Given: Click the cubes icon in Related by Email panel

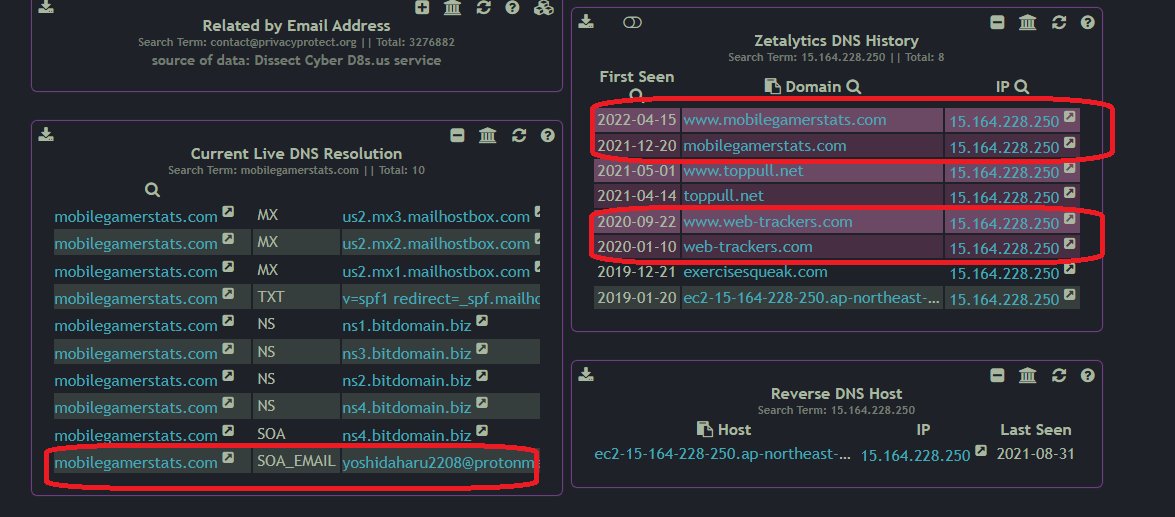Looking at the screenshot, I should 543,7.
